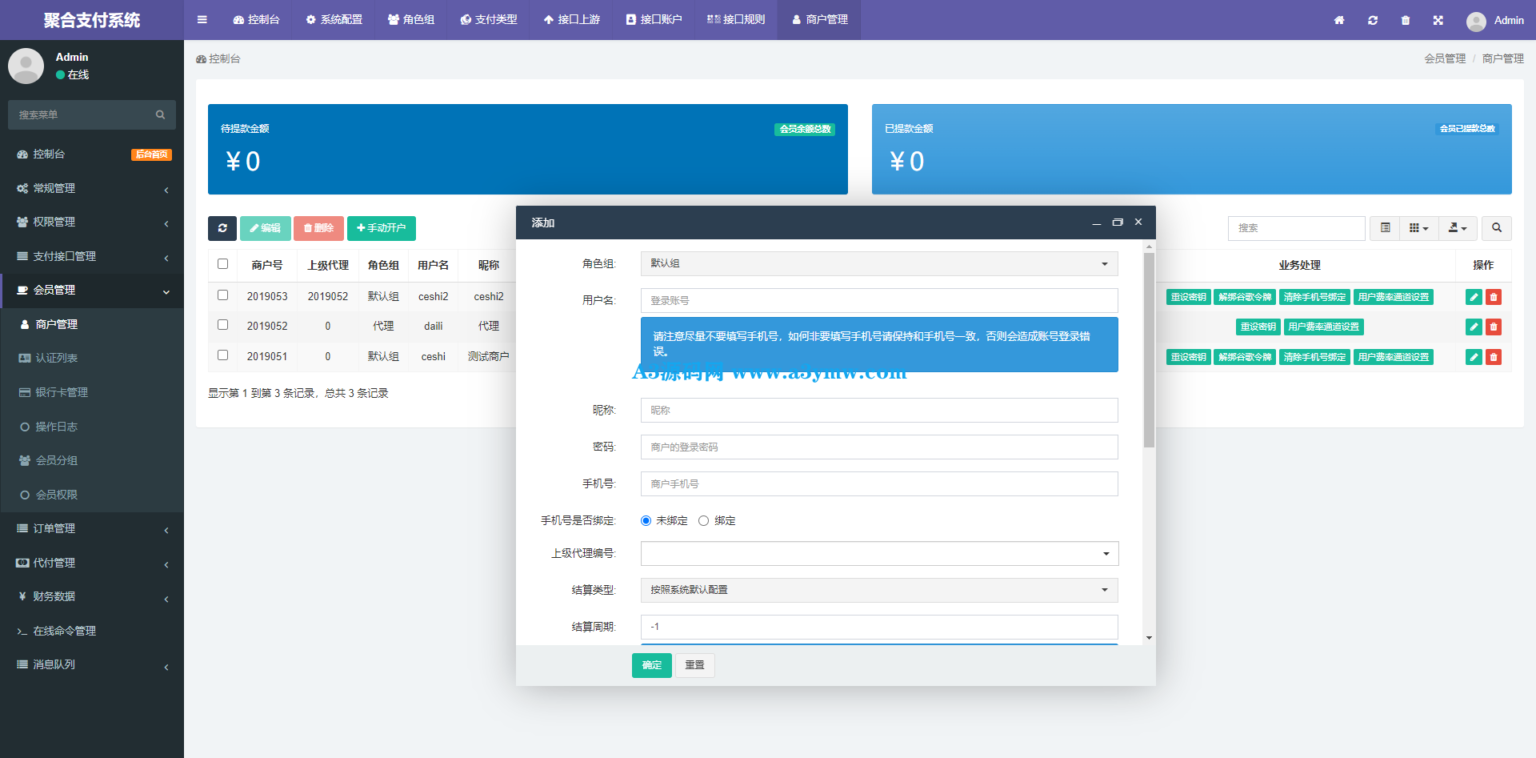This screenshot has height=758, width=1536.
Task: Click the dialog vertical scrollbar thumb
Action: click(x=1149, y=350)
